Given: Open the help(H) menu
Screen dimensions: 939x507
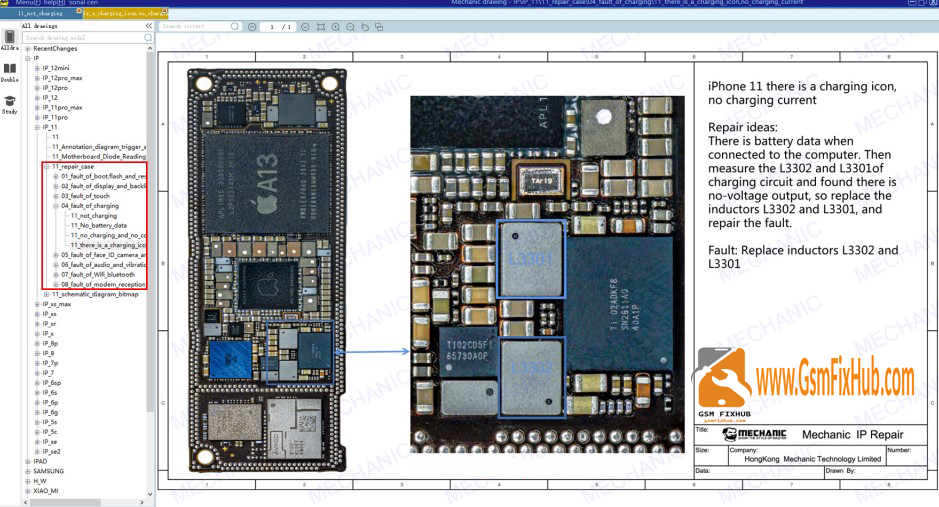Looking at the screenshot, I should click(54, 2).
